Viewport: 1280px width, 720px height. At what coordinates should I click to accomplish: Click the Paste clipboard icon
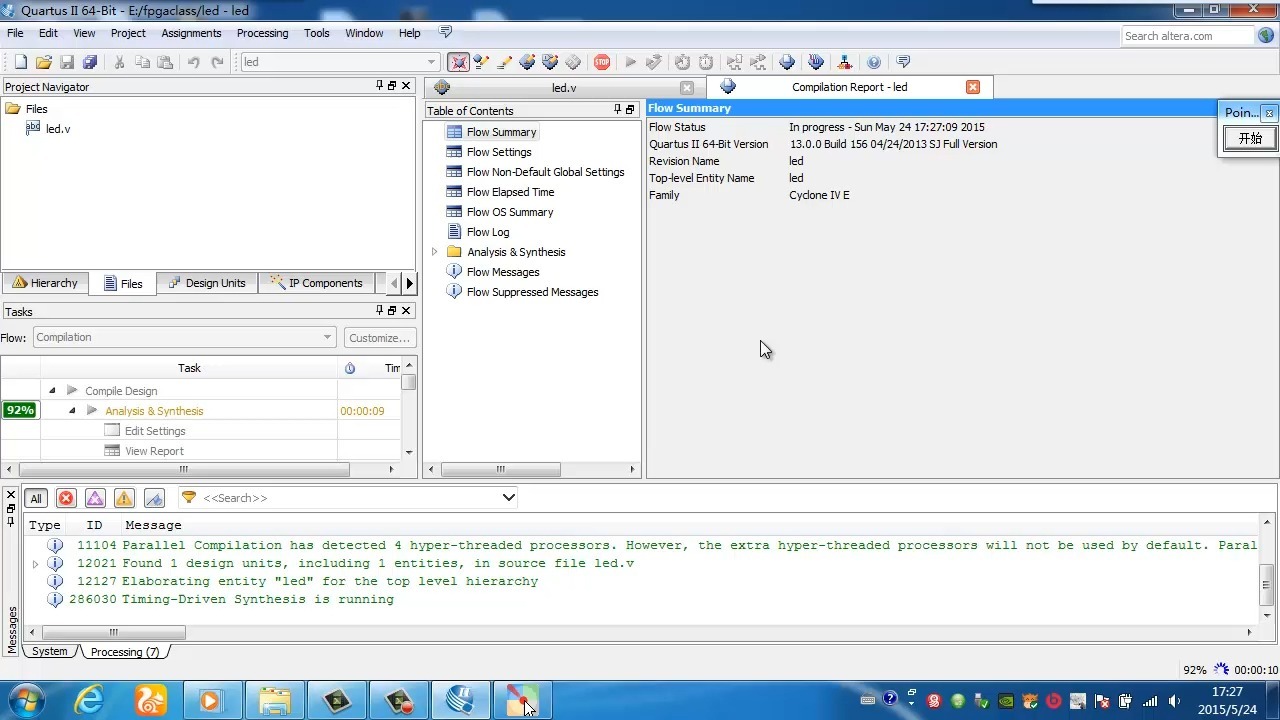[165, 62]
